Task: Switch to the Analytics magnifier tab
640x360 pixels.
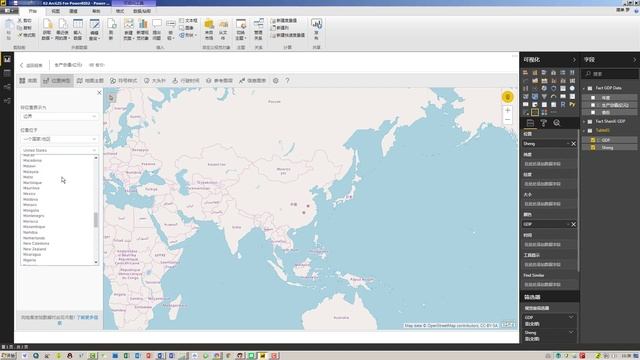Action: click(x=557, y=123)
